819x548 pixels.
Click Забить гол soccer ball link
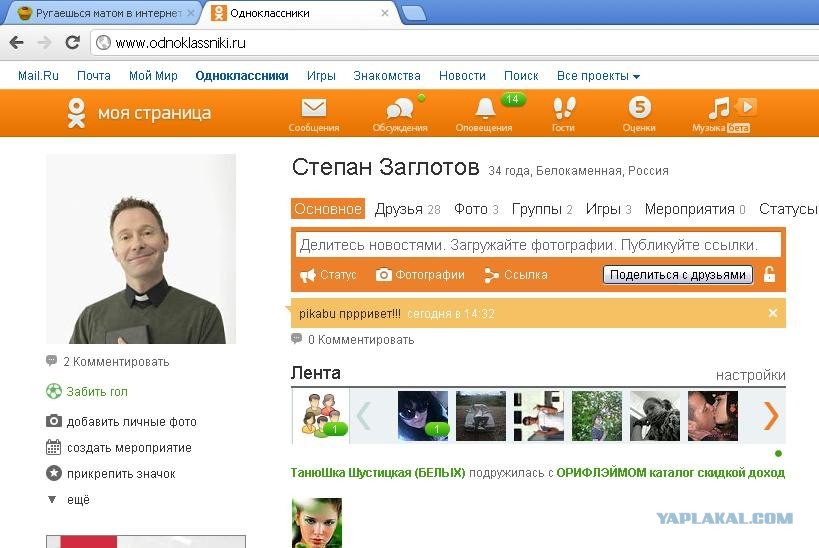tap(87, 391)
